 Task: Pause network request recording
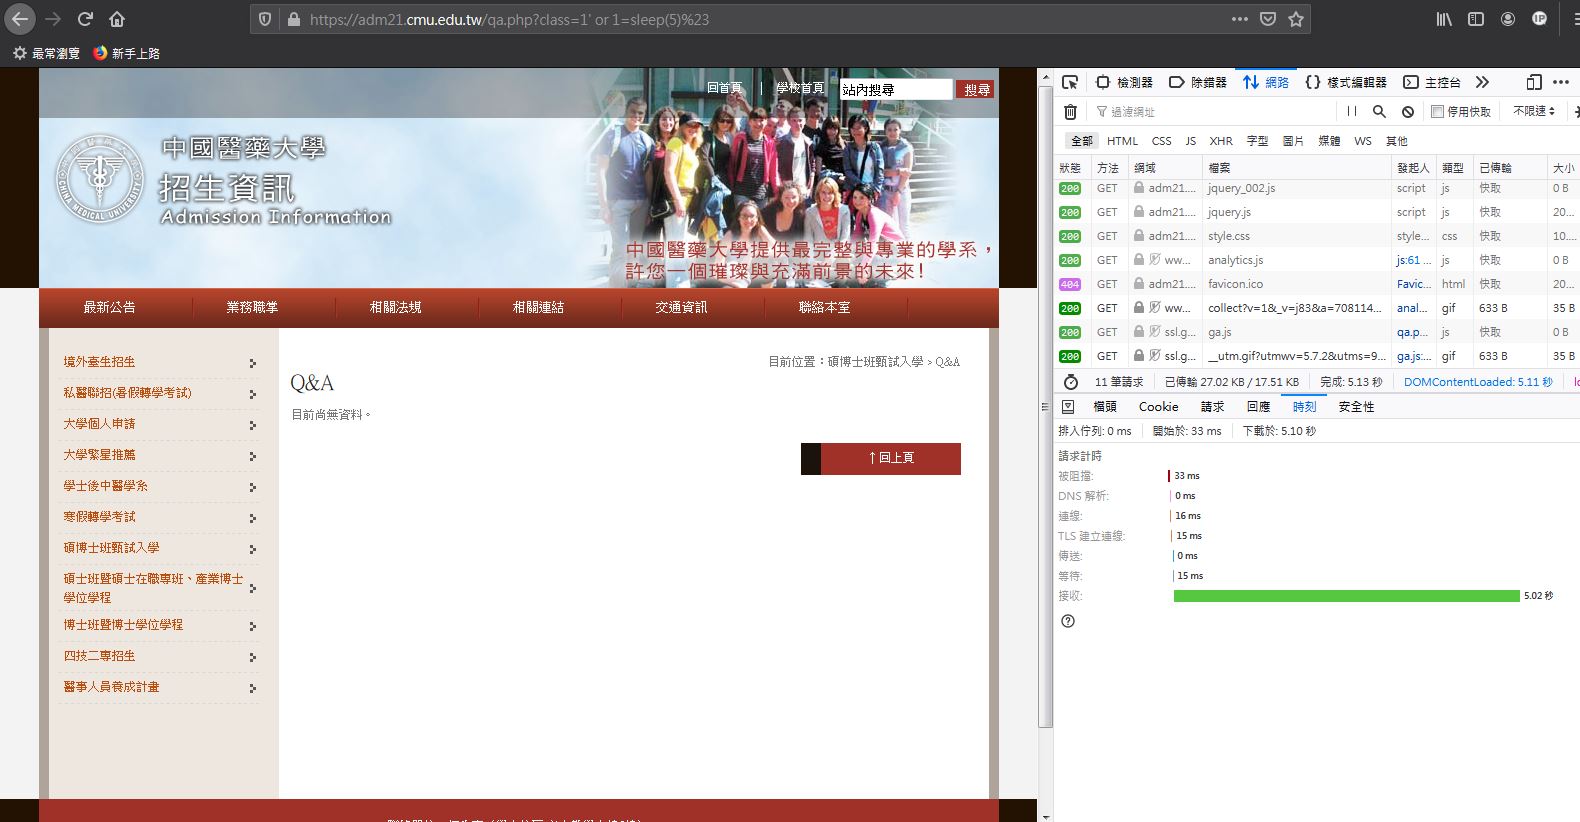tap(1352, 112)
